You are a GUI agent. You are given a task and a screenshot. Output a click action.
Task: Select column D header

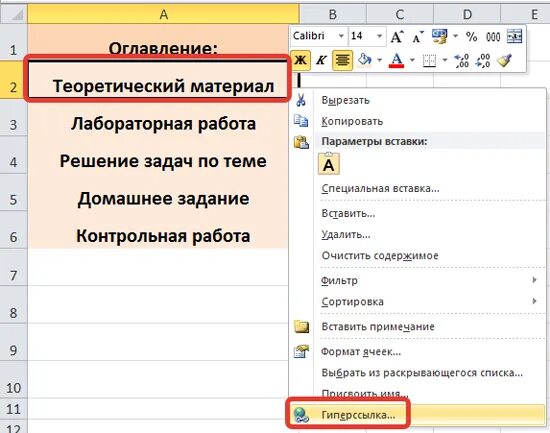click(x=467, y=15)
